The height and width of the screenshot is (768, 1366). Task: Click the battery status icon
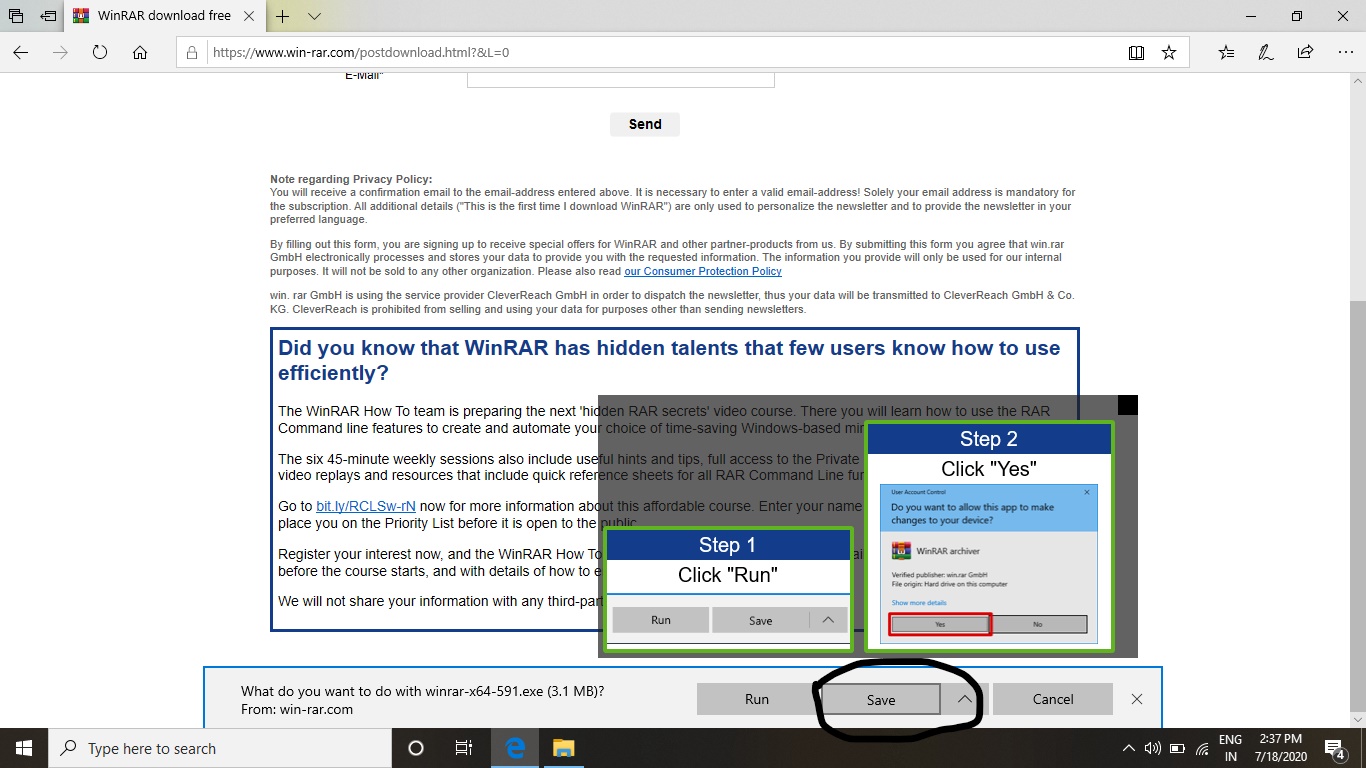pos(1176,748)
